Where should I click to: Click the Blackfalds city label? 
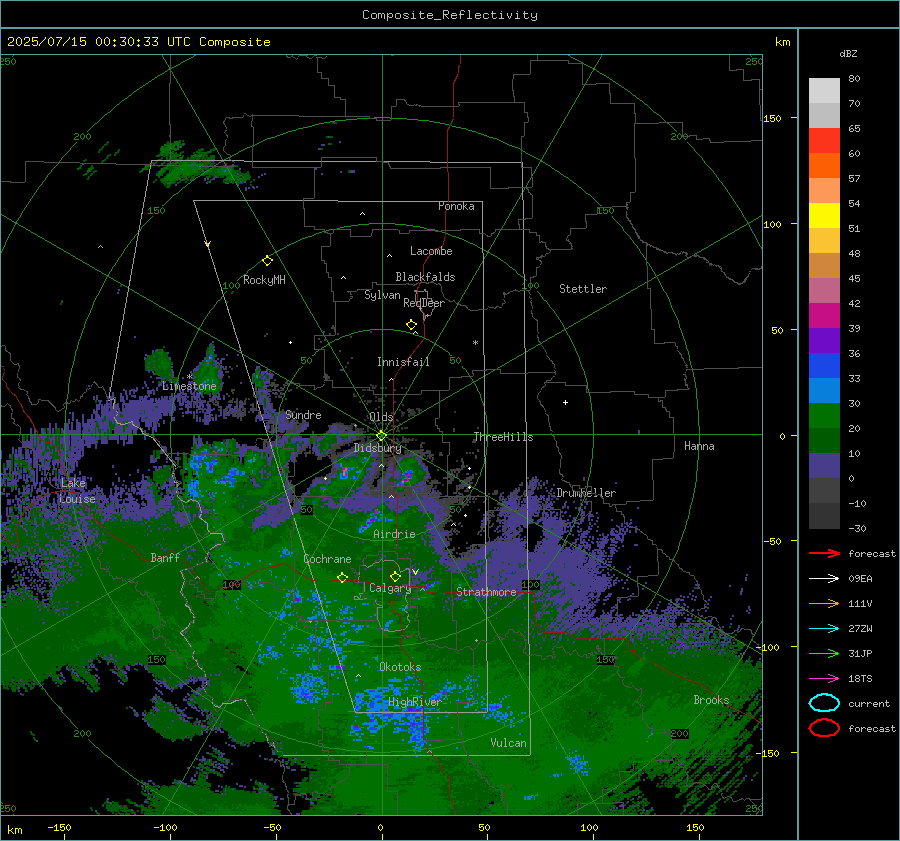point(425,277)
